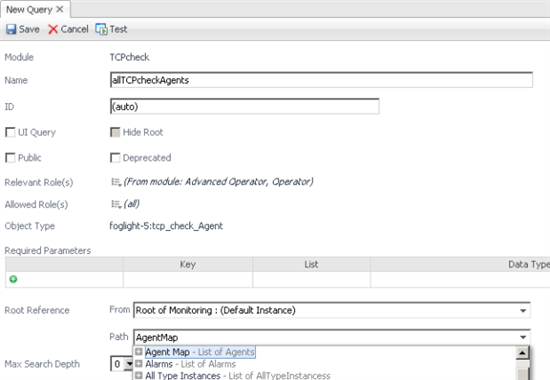This screenshot has height=380, width=550.
Task: Open the Relevant Role(s) list editor icon
Action: click(x=116, y=182)
